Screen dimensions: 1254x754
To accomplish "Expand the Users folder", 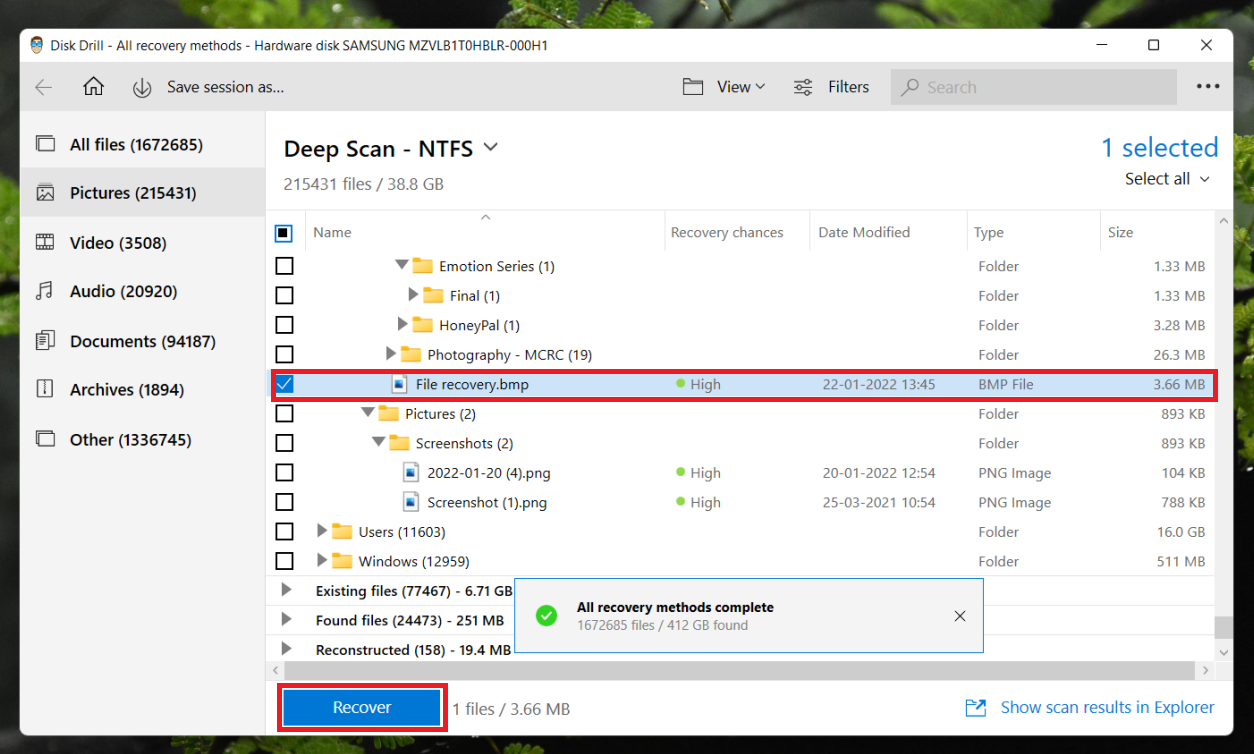I will pos(322,531).
